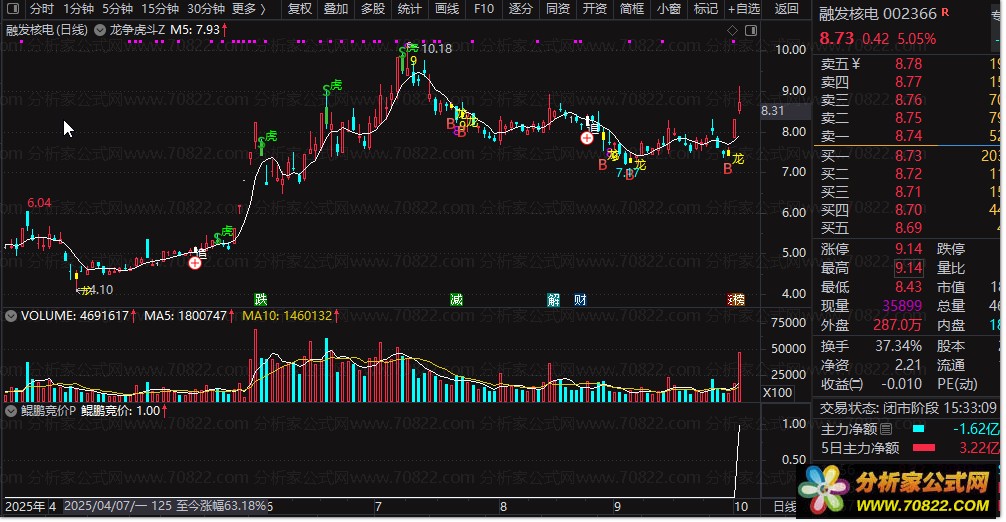Image resolution: width=1006 pixels, height=522 pixels.
Task: Switch to 分时 intraday view
Action: tap(42, 8)
